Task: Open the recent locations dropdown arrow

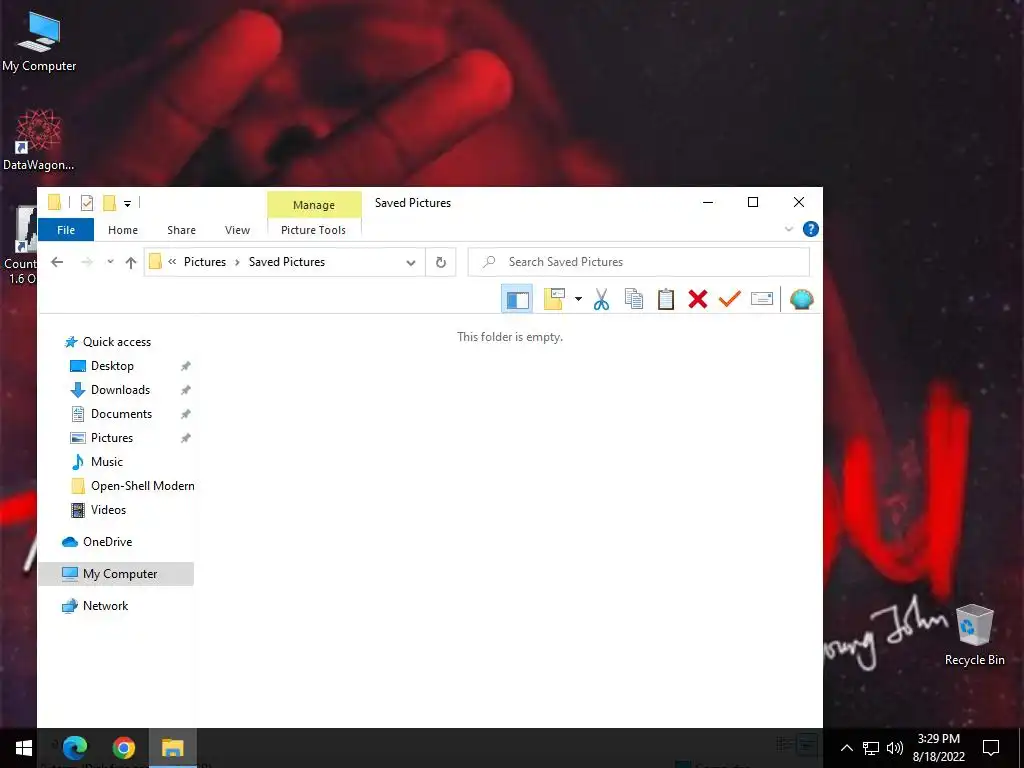Action: point(110,262)
